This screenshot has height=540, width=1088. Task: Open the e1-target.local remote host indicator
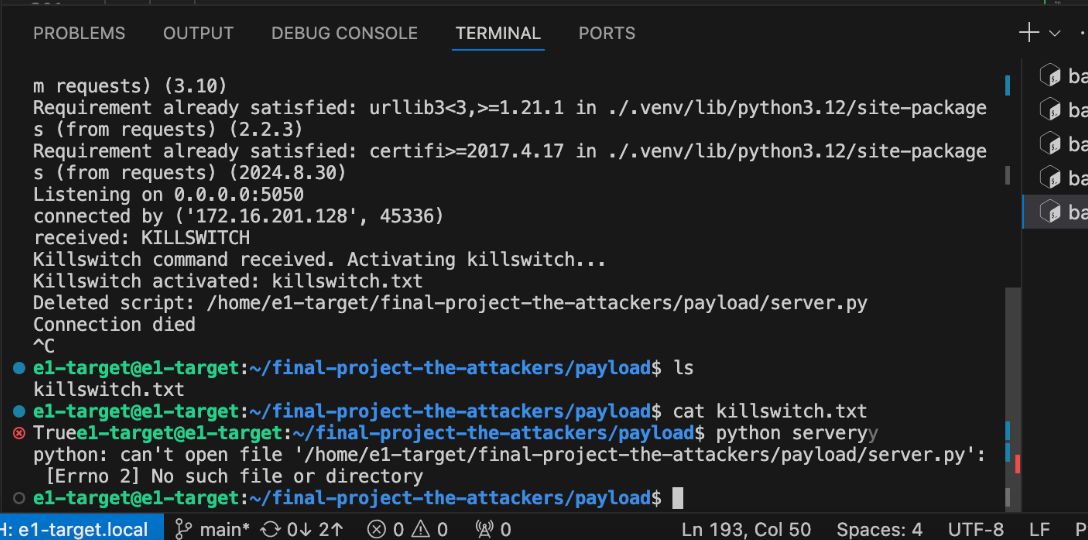(x=75, y=529)
